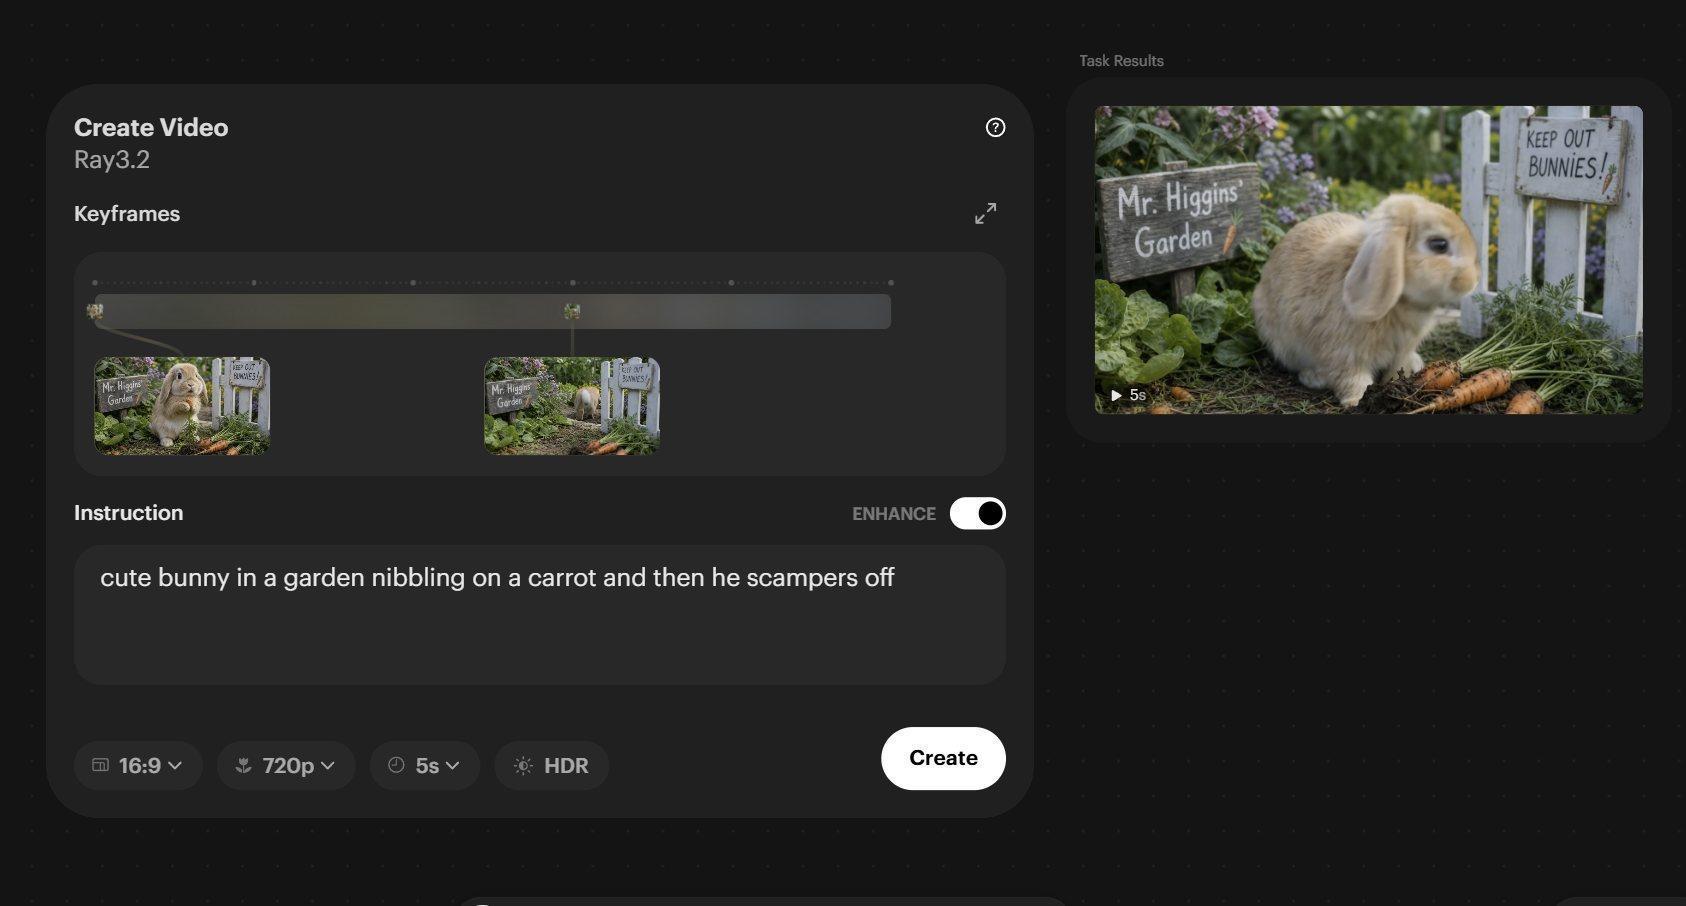Open the 720p resolution dropdown
The image size is (1686, 906).
[286, 766]
